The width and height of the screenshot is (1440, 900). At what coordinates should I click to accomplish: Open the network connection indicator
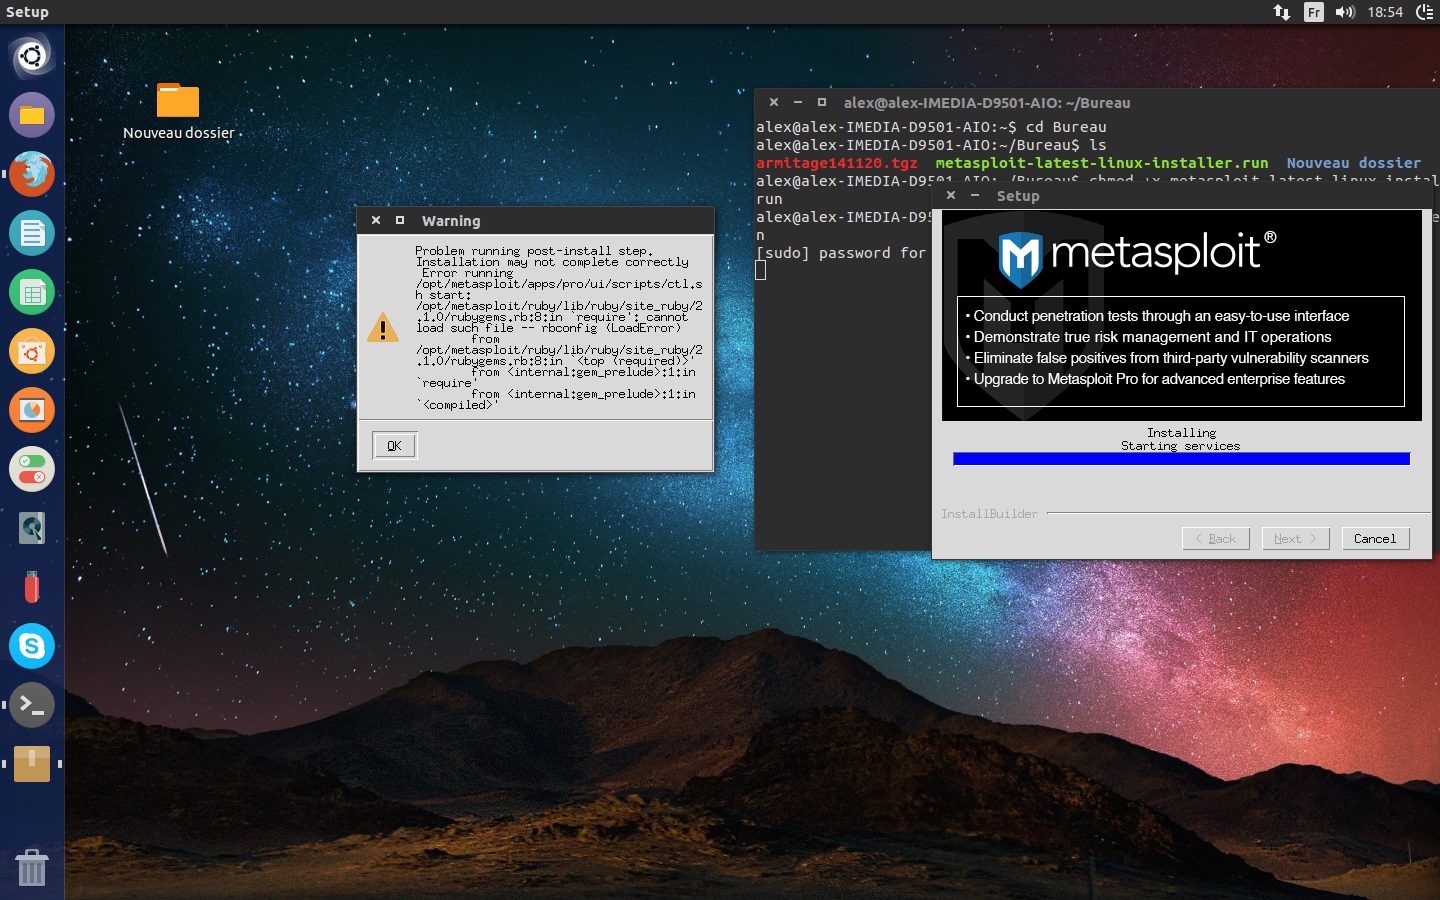1282,12
